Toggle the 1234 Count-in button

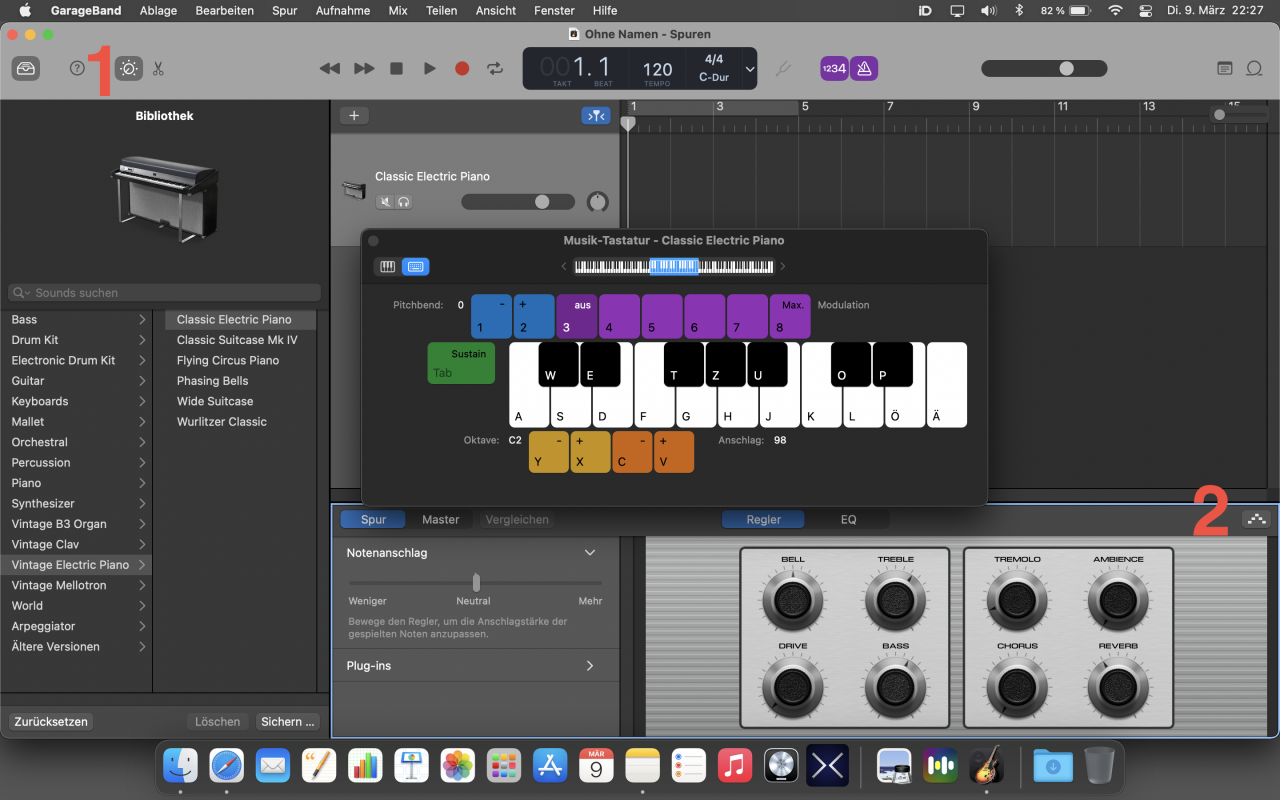coord(834,69)
